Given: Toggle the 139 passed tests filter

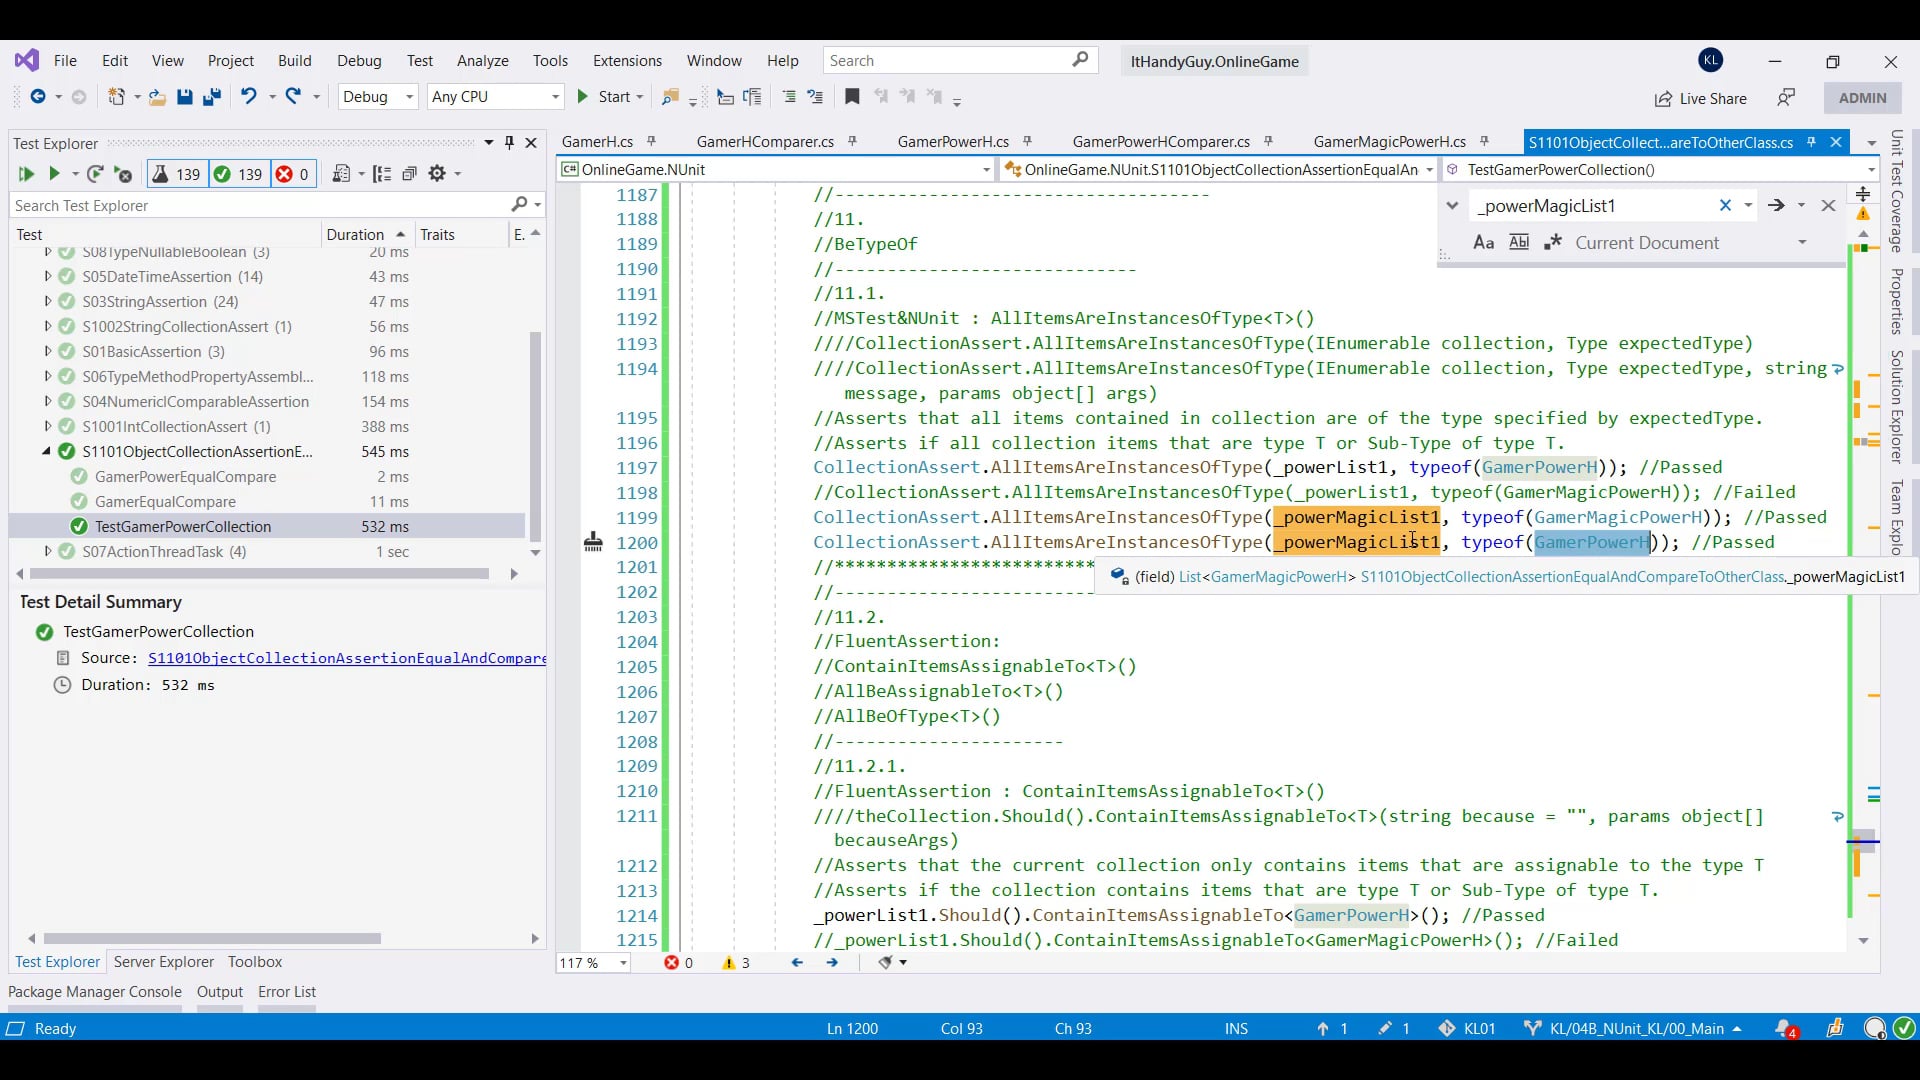Looking at the screenshot, I should pyautogui.click(x=238, y=174).
